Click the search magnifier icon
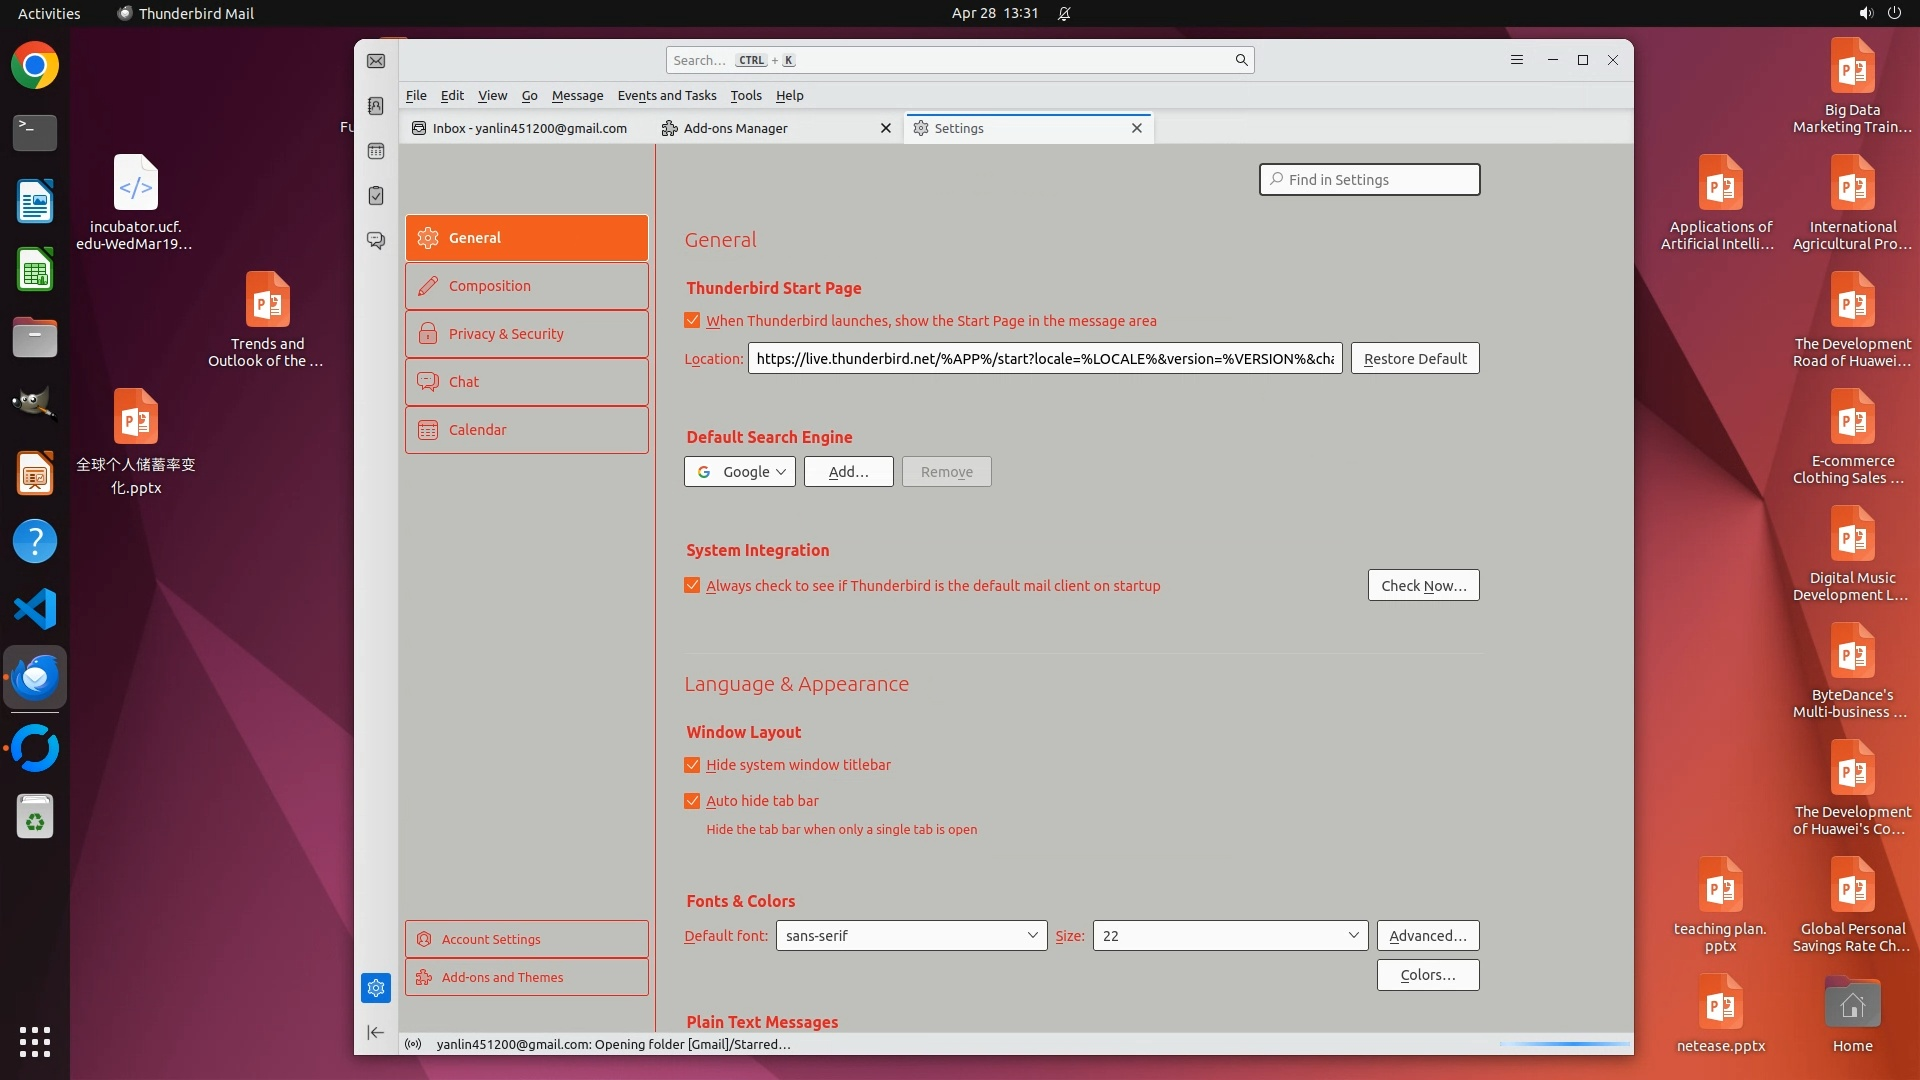Image resolution: width=1920 pixels, height=1080 pixels. pos(1241,60)
